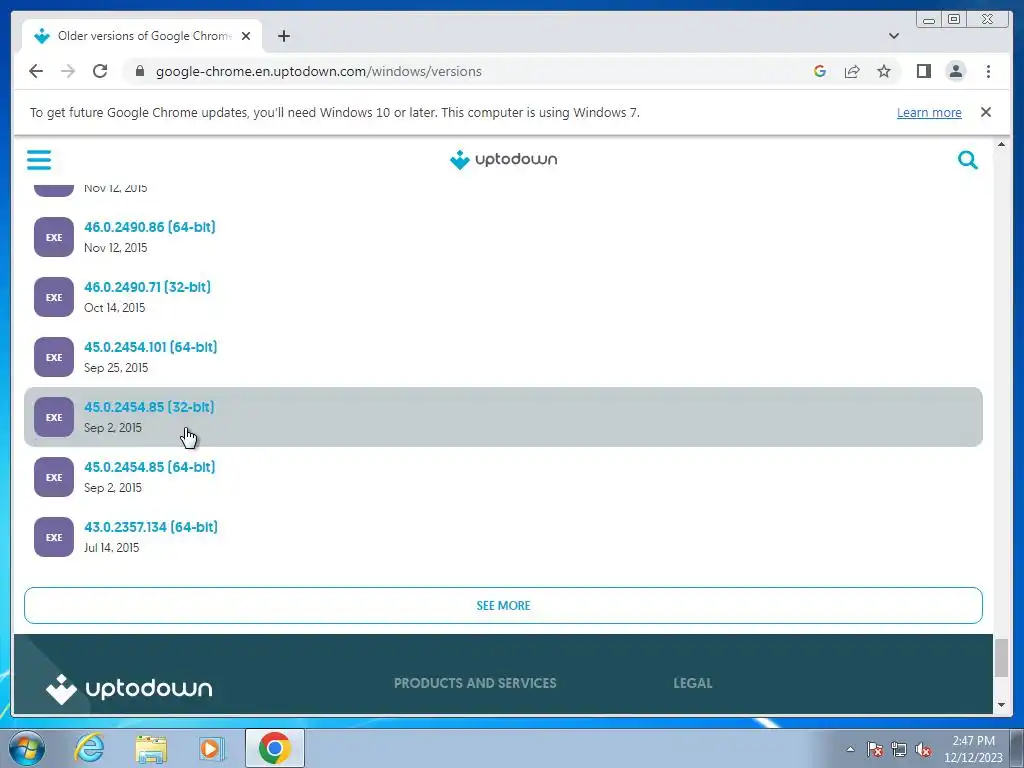The width and height of the screenshot is (1024, 768).
Task: Launch Internet Explorer from taskbar
Action: tap(89, 748)
